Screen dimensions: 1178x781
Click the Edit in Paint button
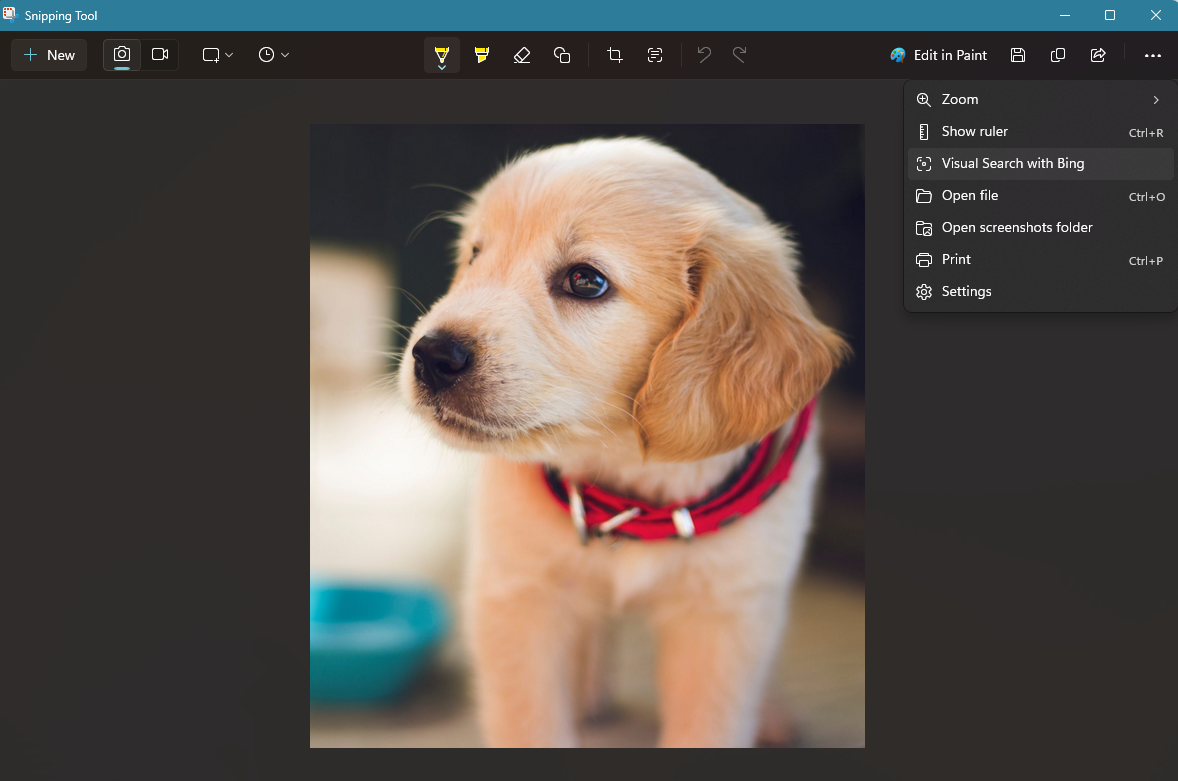click(938, 55)
